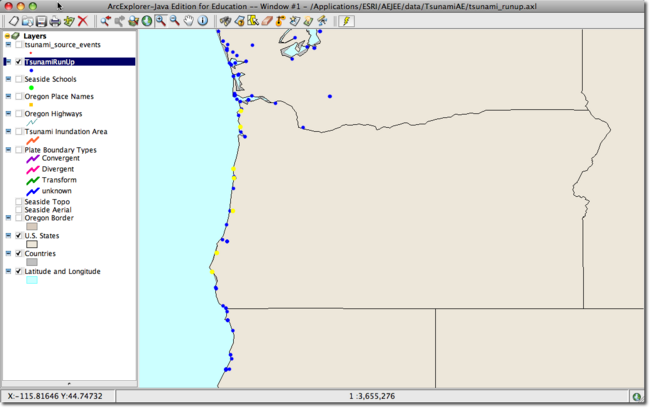
Task: Select the Tsunami Inundation Area layer name
Action: pos(66,131)
